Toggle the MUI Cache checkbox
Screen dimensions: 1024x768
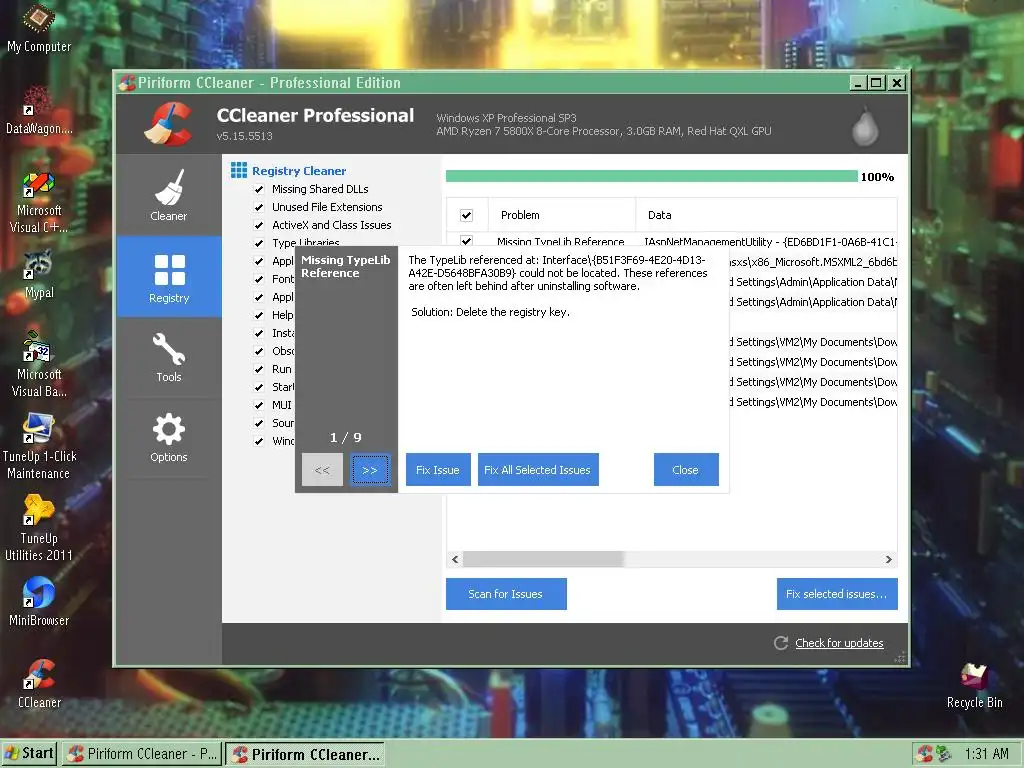[259, 406]
